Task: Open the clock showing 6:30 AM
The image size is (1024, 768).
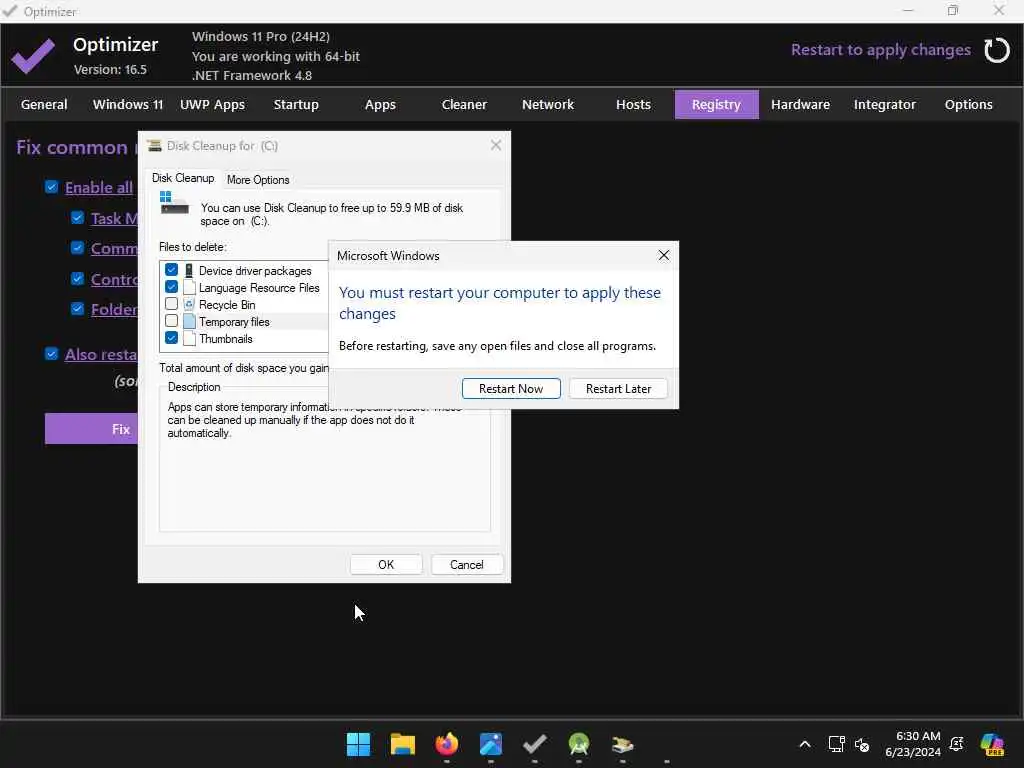Action: click(913, 744)
